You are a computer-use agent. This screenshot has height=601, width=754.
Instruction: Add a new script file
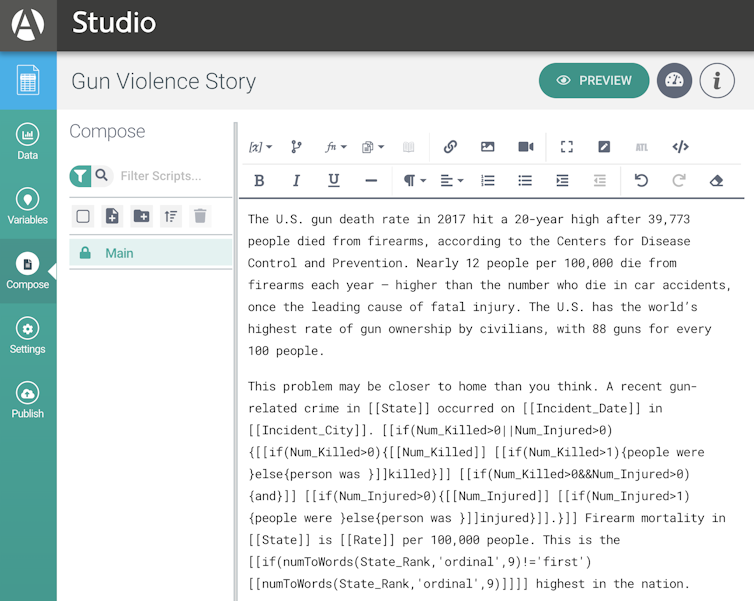[x=112, y=216]
